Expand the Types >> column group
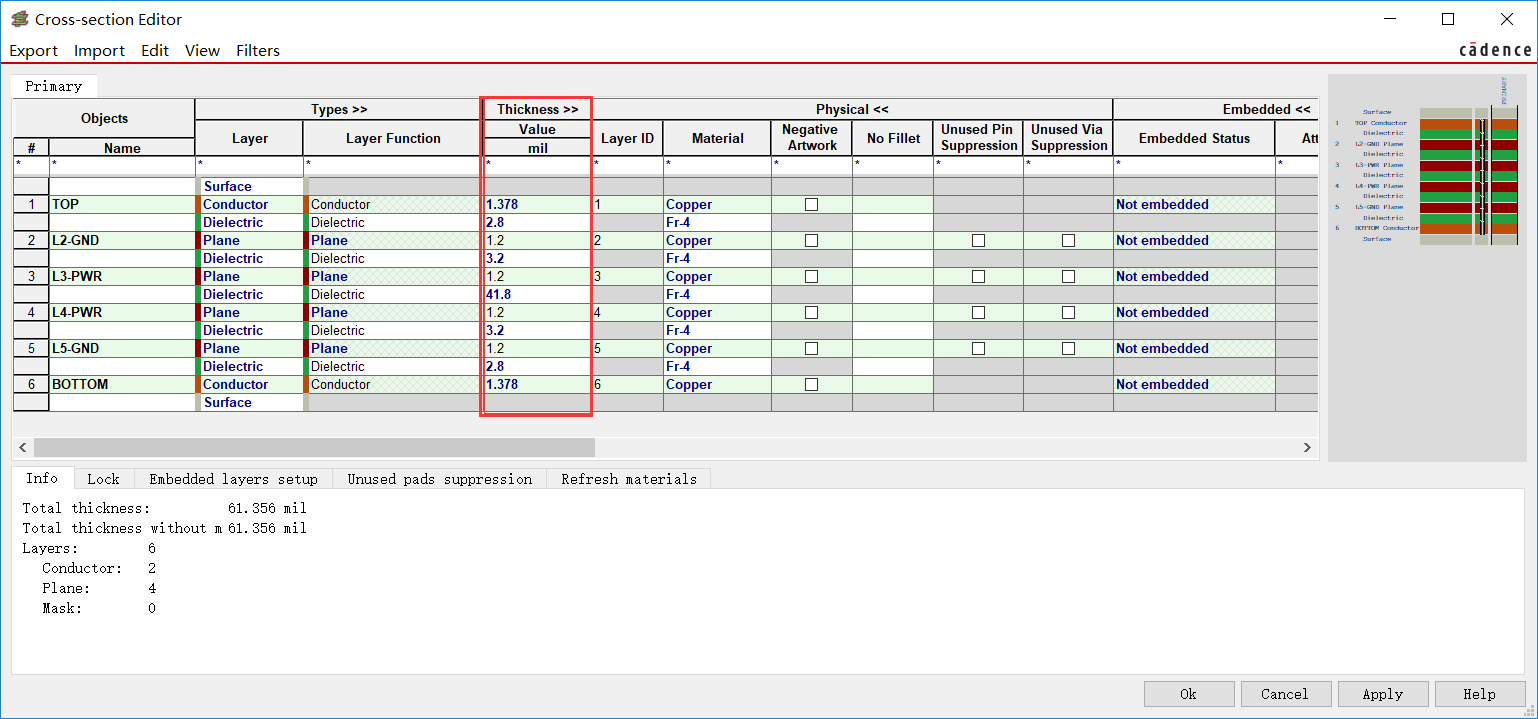Screen dimensions: 1538x719 [x=339, y=110]
